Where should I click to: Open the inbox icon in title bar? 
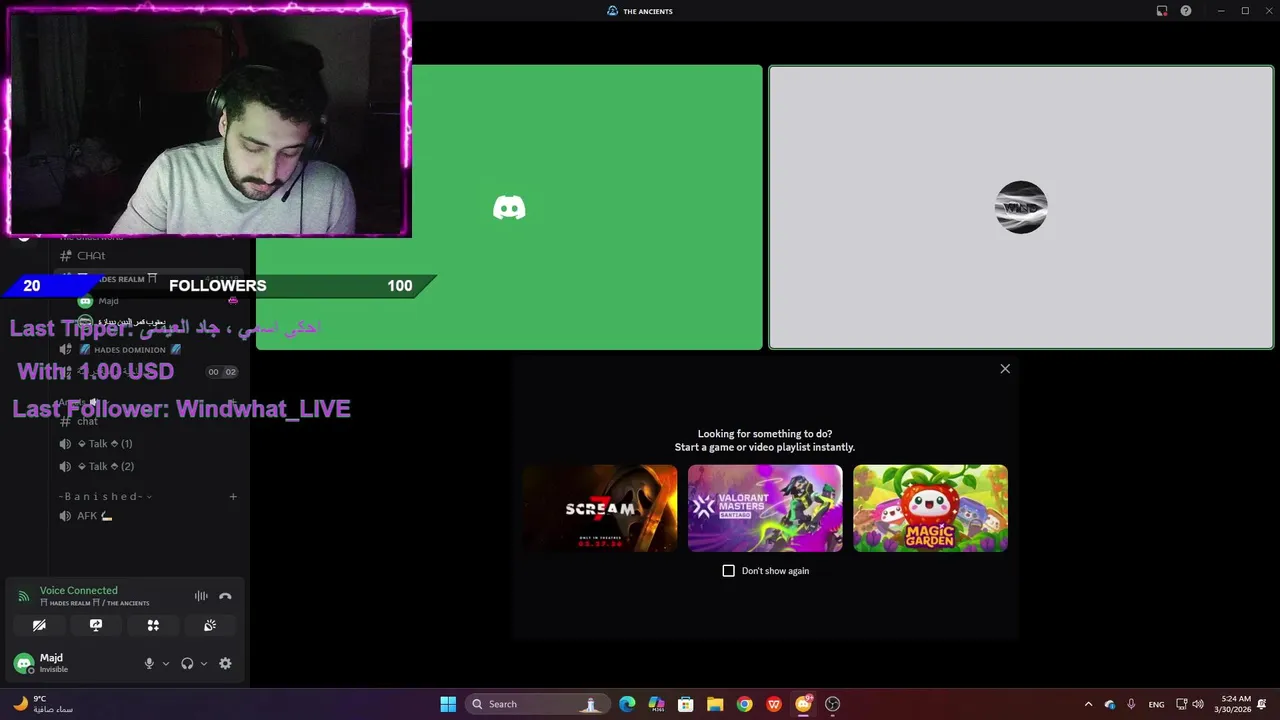(x=1162, y=11)
